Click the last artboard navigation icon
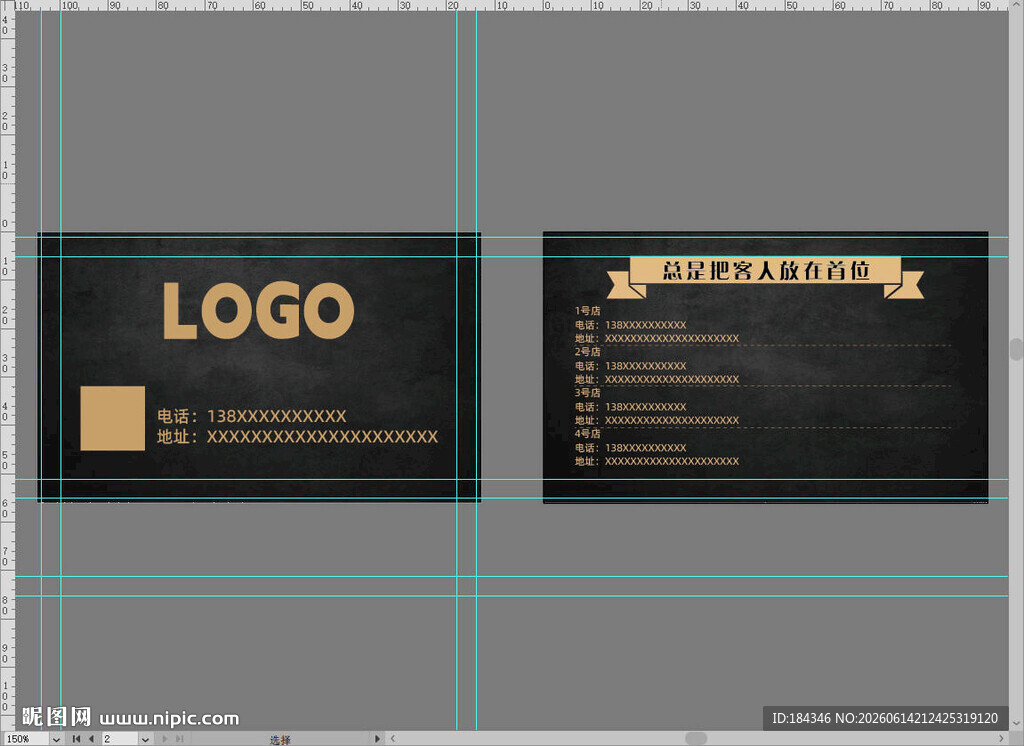The image size is (1024, 746). click(179, 739)
